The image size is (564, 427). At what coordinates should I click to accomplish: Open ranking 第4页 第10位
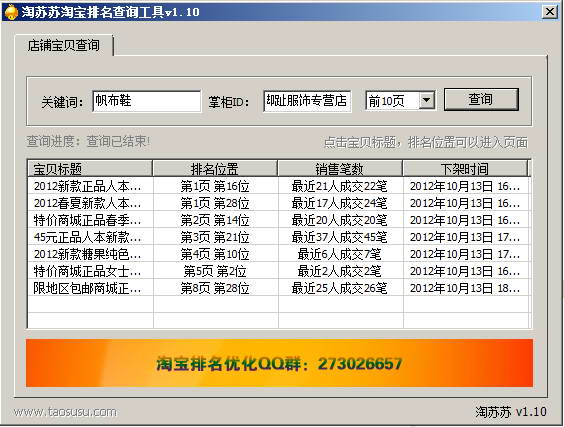point(215,254)
